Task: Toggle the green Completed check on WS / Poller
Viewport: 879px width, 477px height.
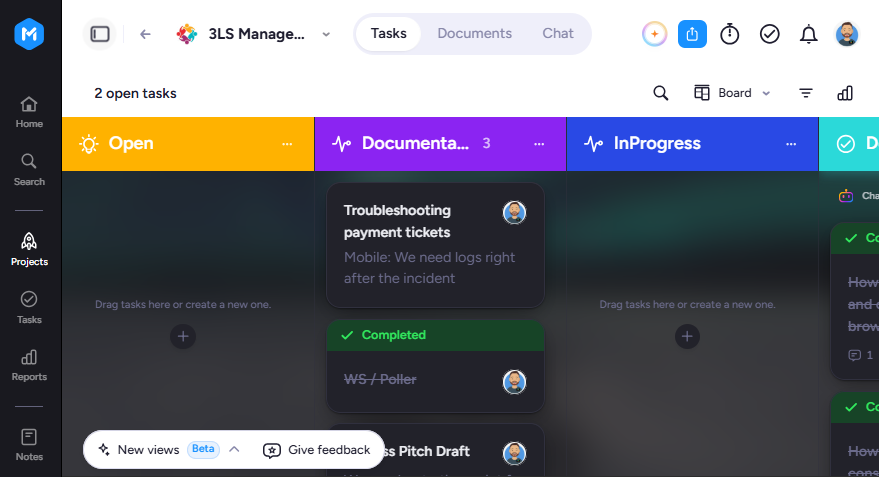Action: click(347, 335)
